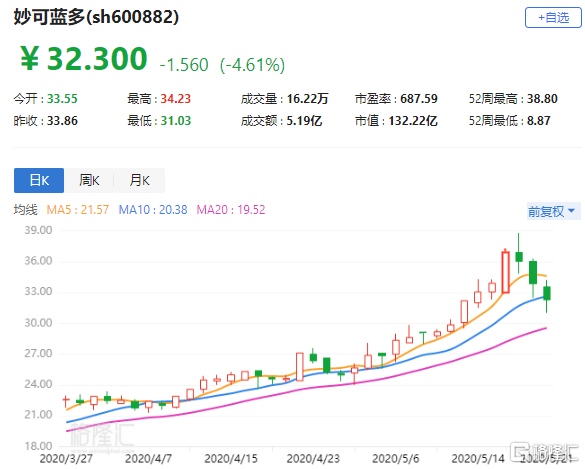Viewport: 585px width, 469px height.
Task: Click the 52周最高 value 38.80
Action: [x=542, y=99]
